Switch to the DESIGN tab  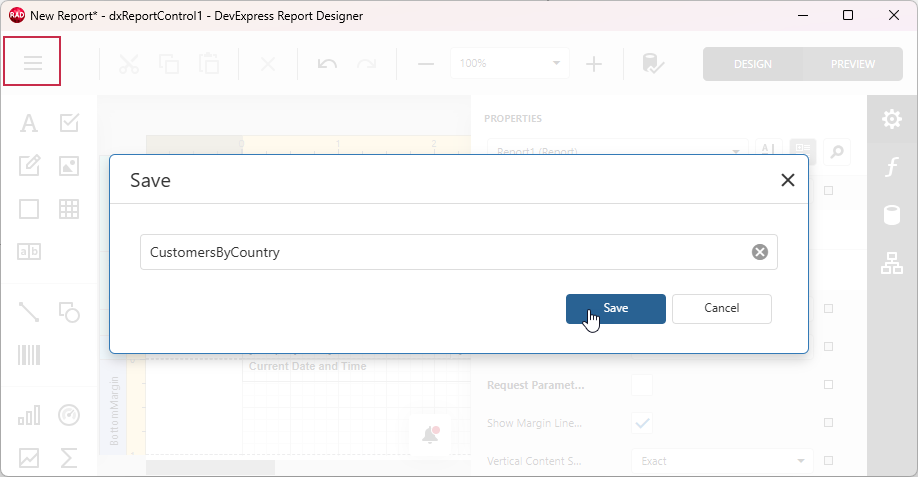click(753, 64)
